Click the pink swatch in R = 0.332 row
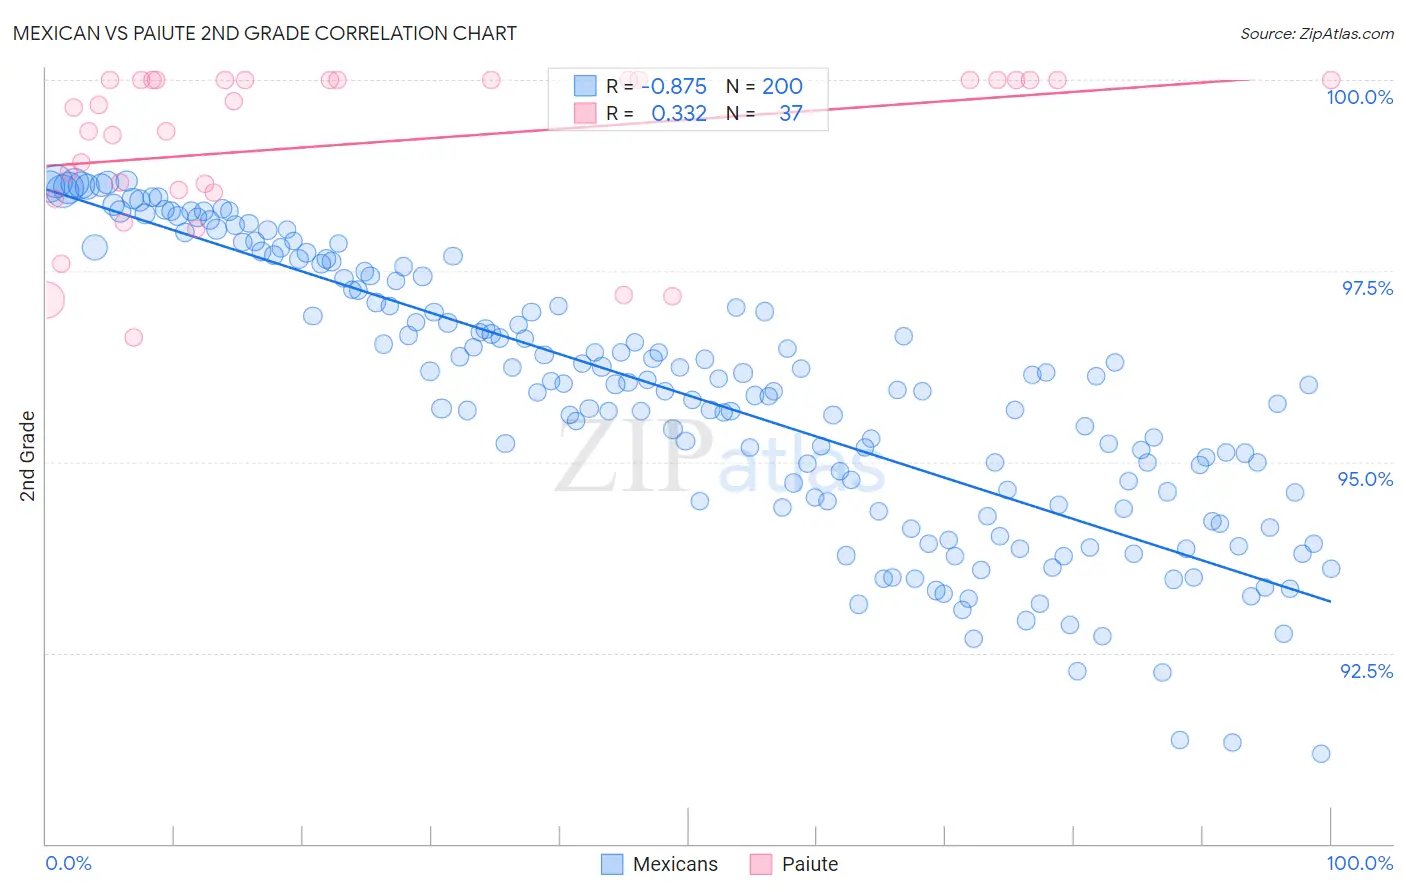The width and height of the screenshot is (1406, 892). tap(585, 113)
